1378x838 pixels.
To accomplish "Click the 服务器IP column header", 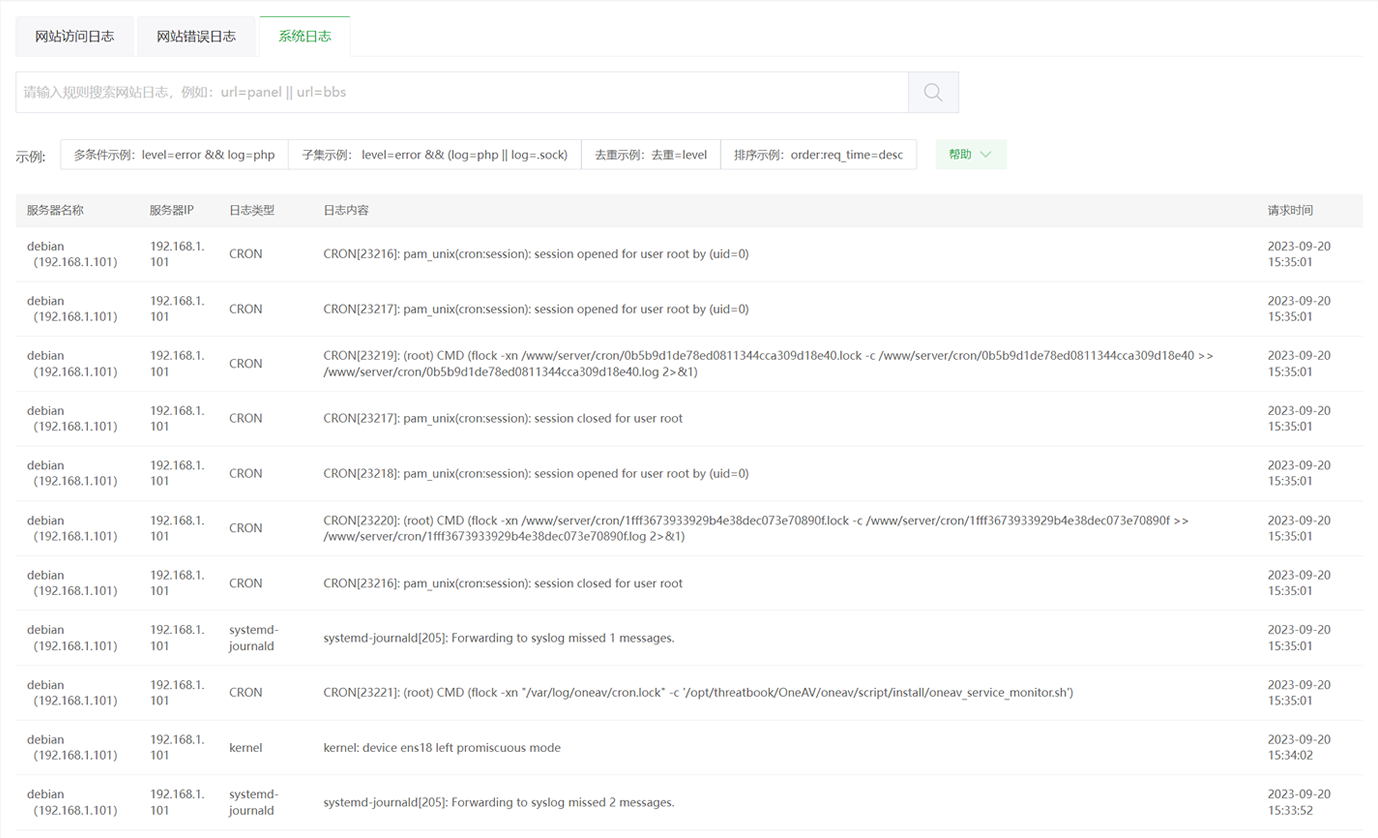I will pyautogui.click(x=171, y=211).
